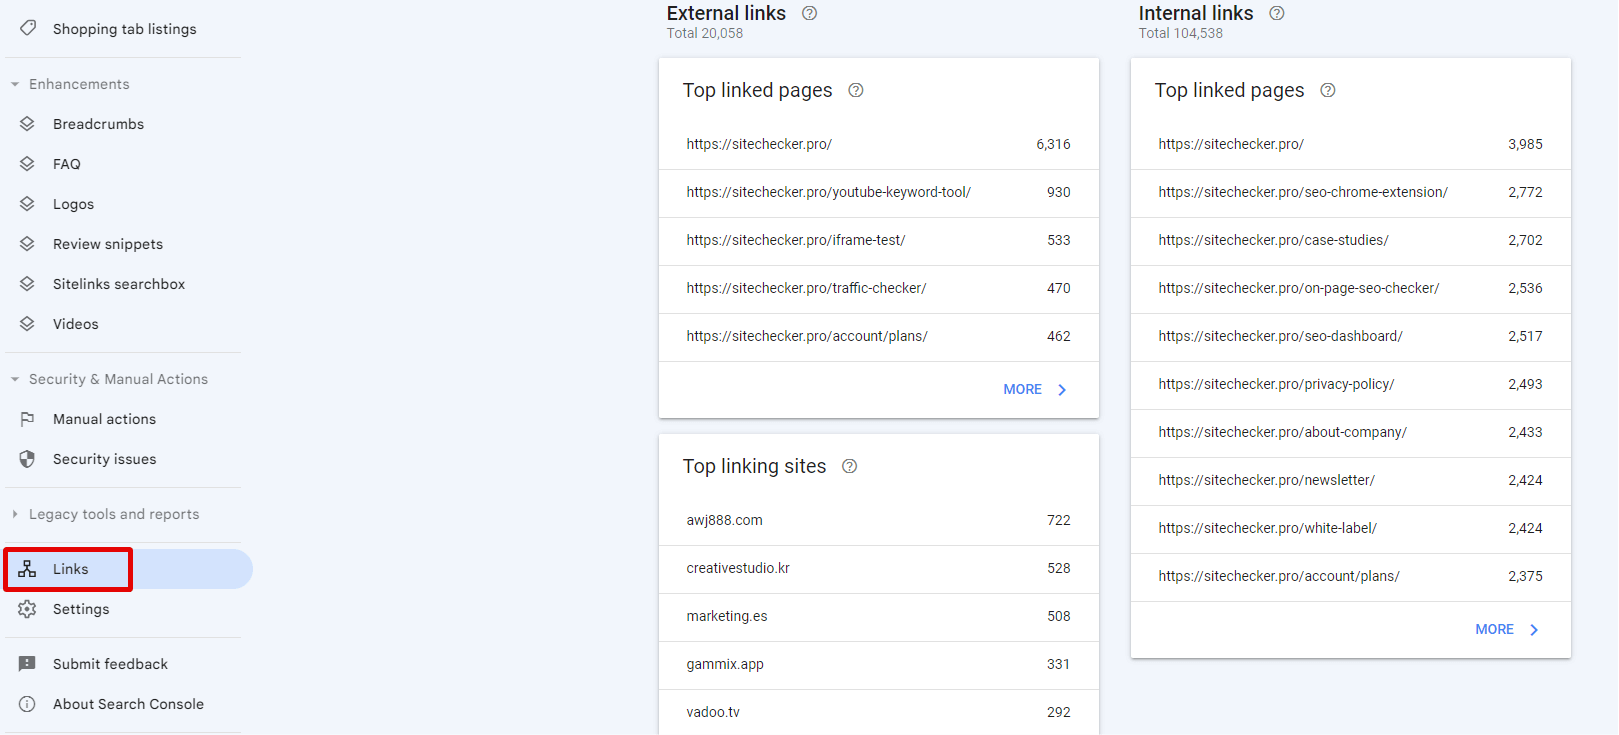The width and height of the screenshot is (1619, 735).
Task: Select linking site gammix.app
Action: (x=879, y=664)
